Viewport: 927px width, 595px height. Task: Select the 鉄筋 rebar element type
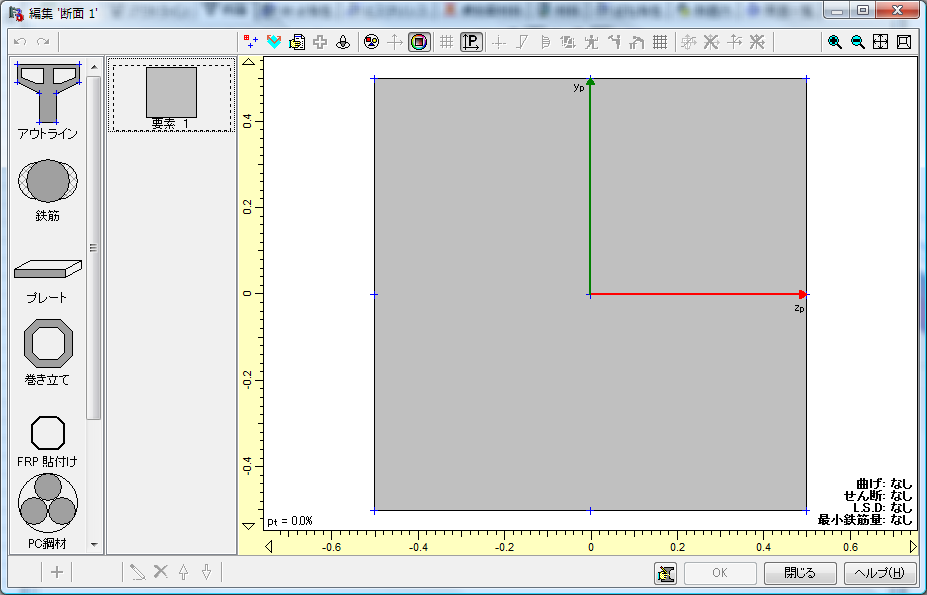point(48,190)
